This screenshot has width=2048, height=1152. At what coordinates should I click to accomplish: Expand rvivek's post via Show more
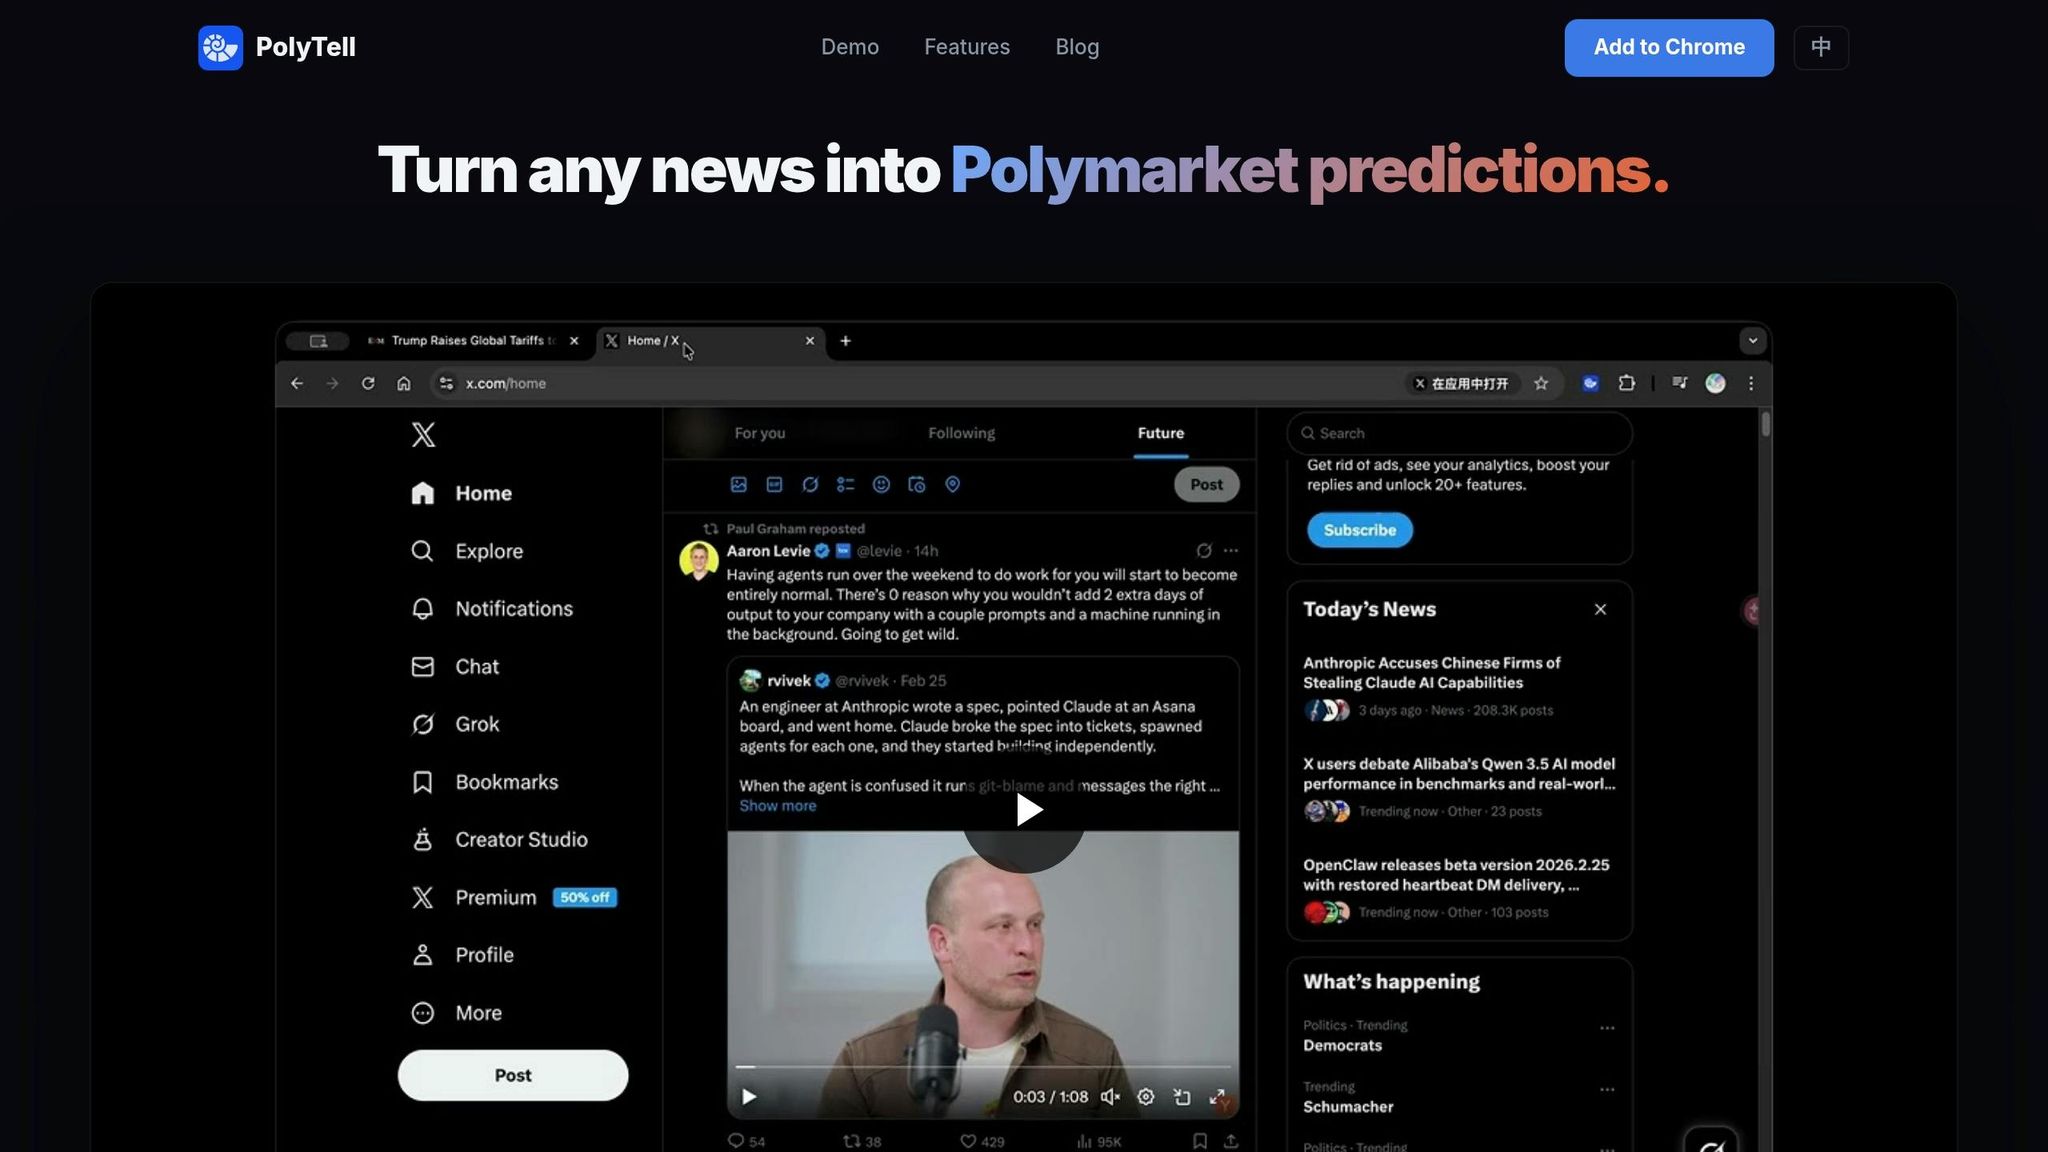[777, 805]
